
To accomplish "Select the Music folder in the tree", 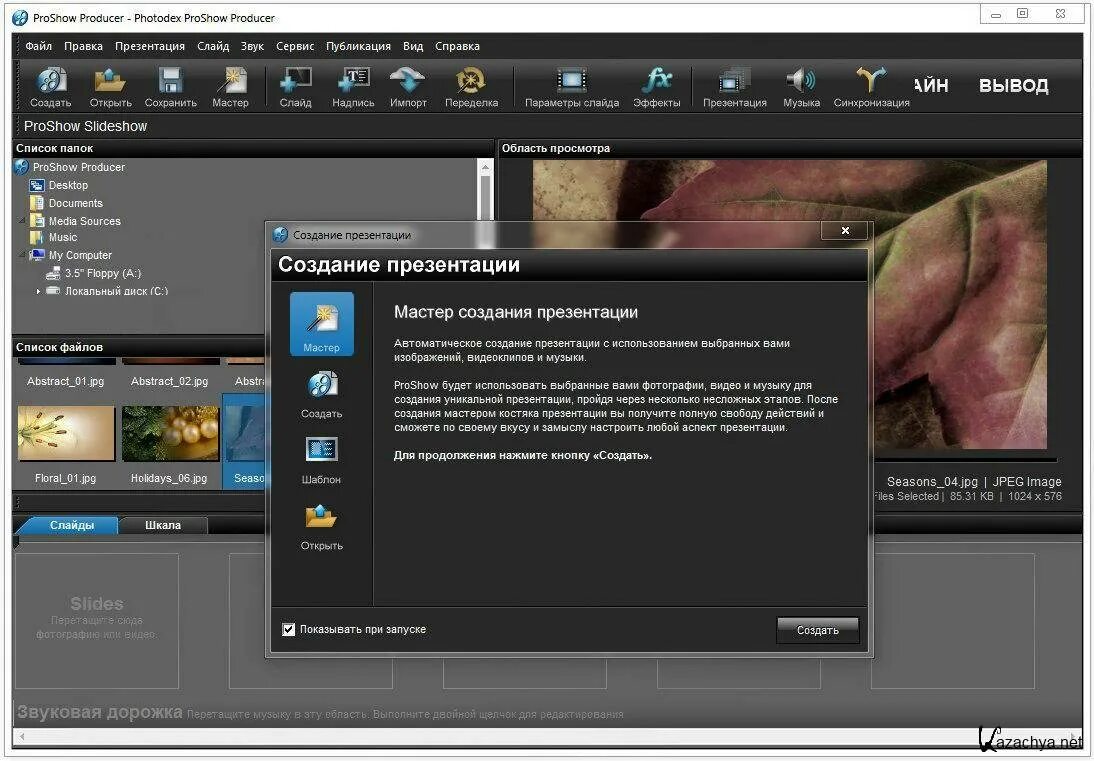I will pos(63,238).
